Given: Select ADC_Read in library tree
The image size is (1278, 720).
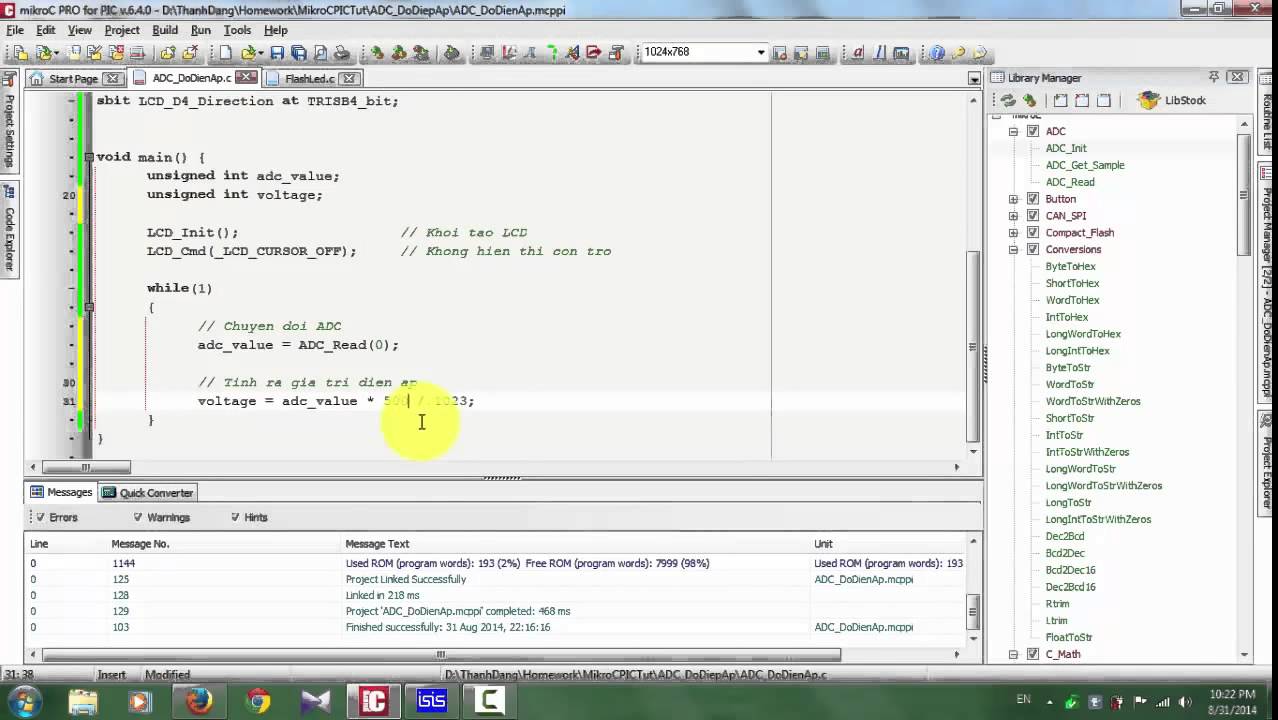Looking at the screenshot, I should pos(1070,182).
